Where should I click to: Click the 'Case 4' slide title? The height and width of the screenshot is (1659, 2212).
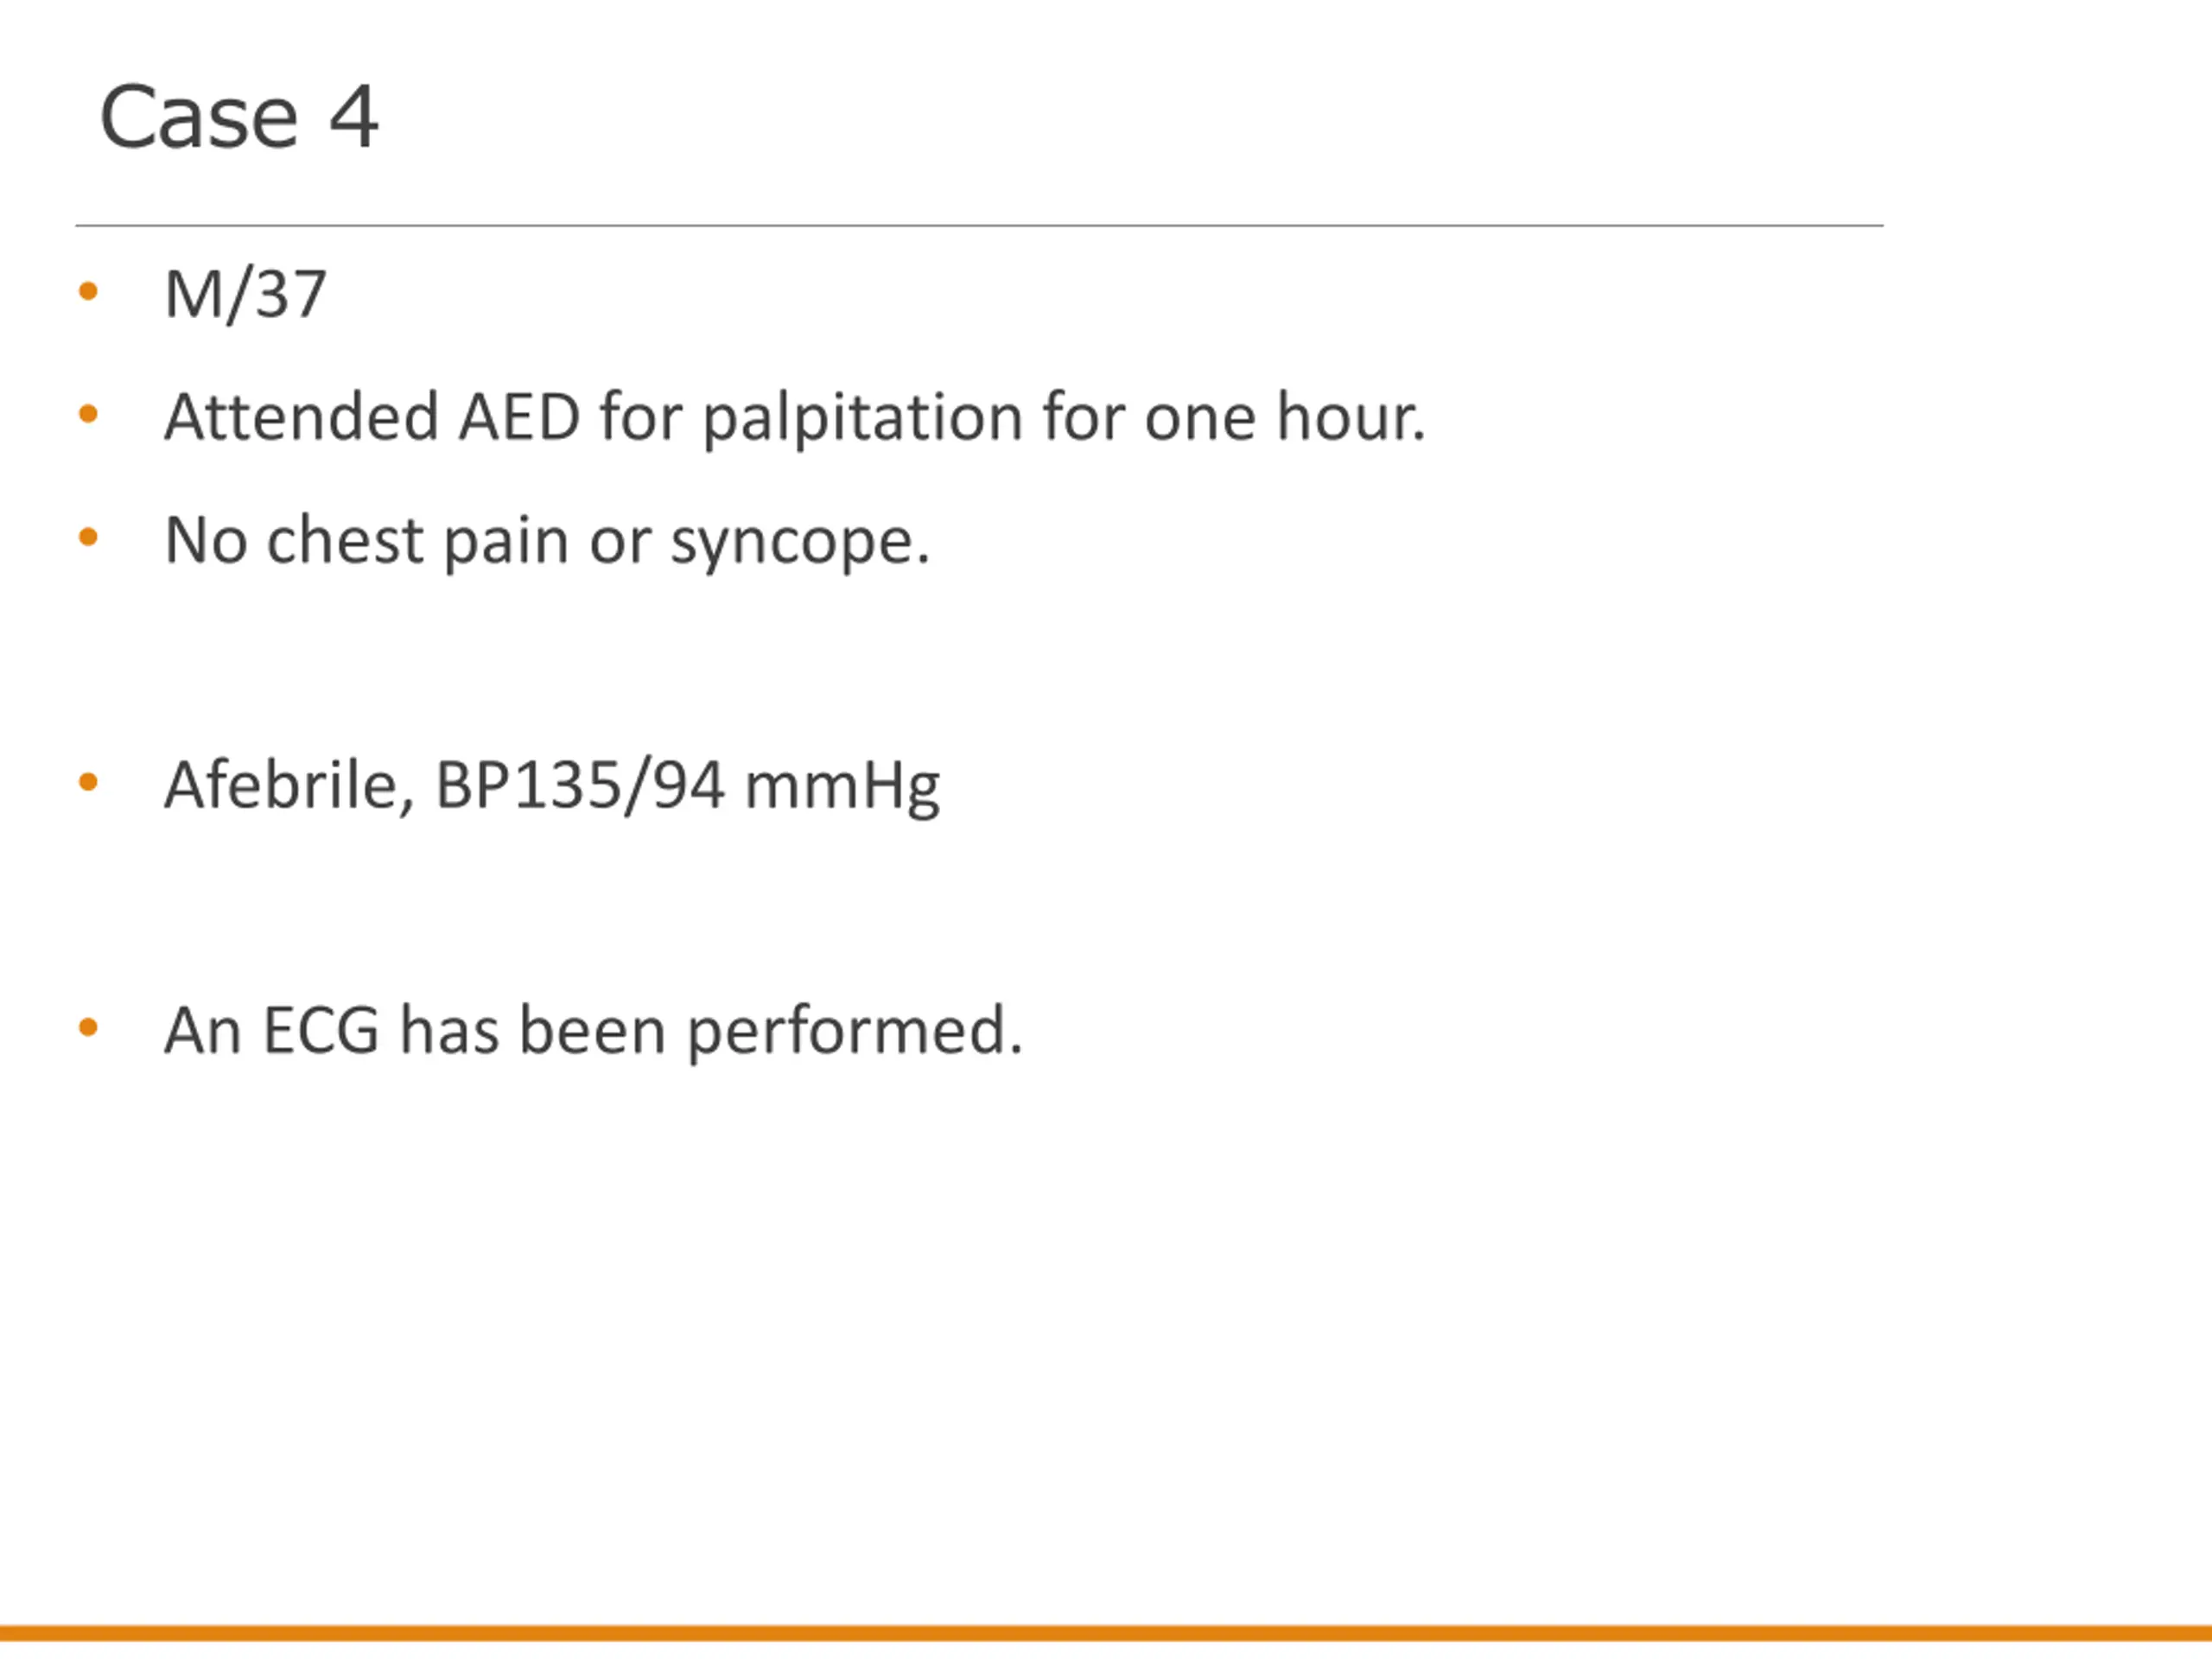(x=239, y=117)
